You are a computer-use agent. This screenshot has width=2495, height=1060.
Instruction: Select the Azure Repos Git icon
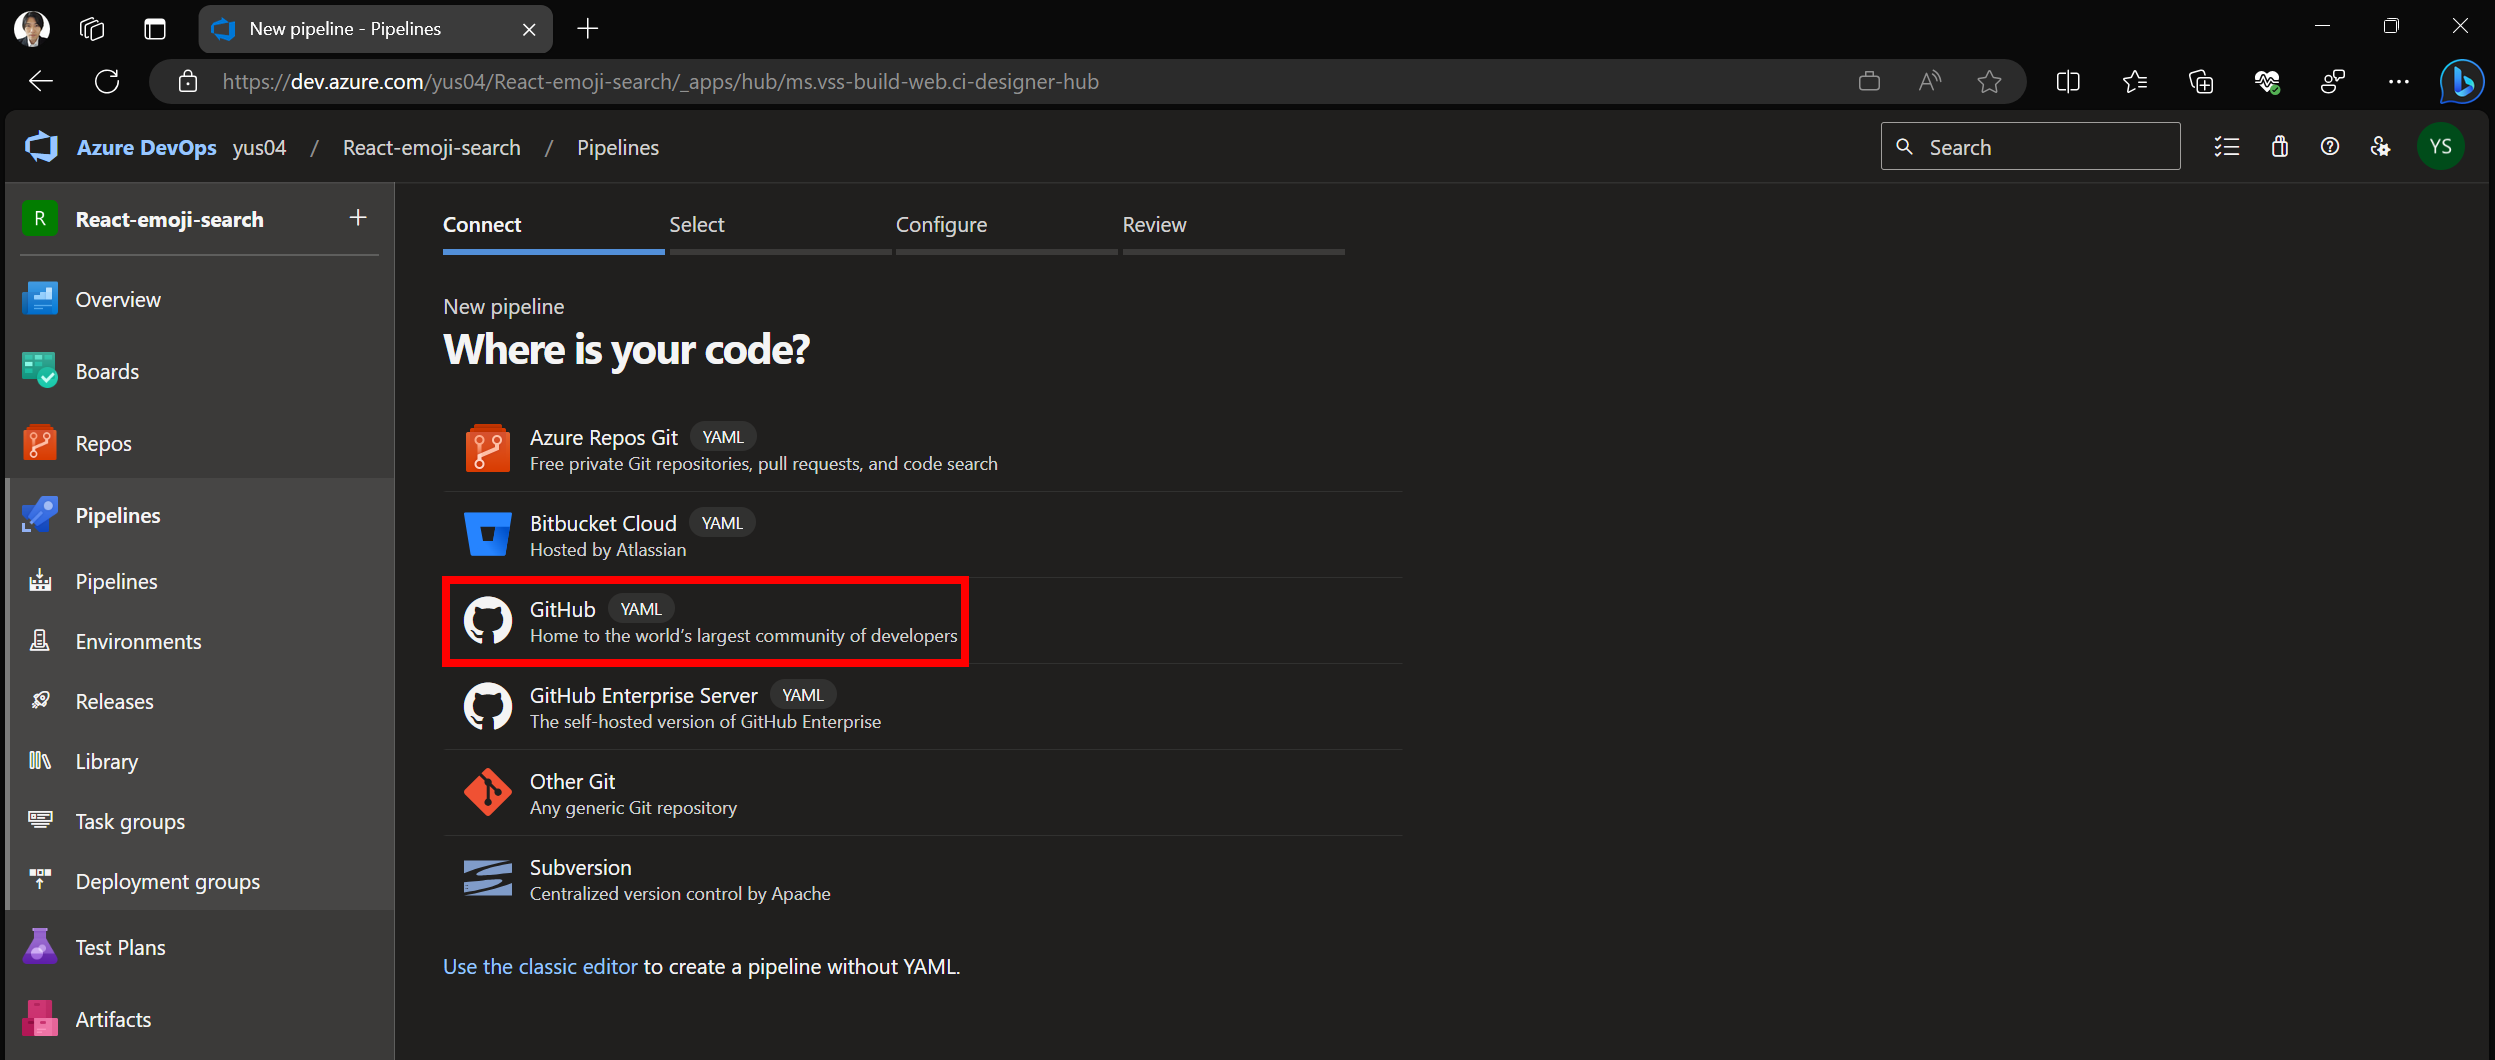pos(488,449)
